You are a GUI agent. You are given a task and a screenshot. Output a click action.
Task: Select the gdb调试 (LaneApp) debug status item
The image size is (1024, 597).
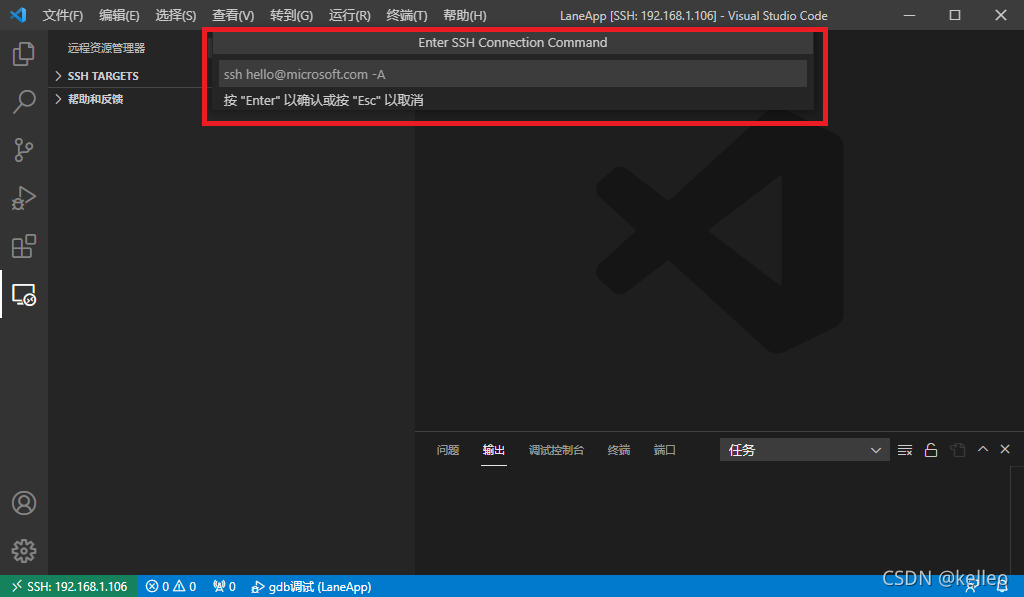(x=312, y=587)
